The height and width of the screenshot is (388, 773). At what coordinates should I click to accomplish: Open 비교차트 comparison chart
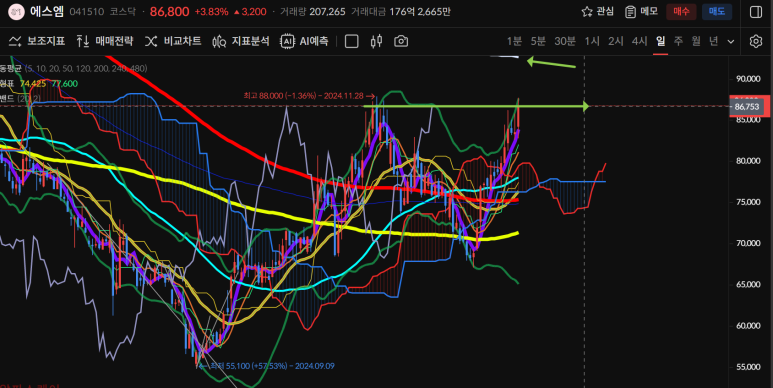[x=173, y=41]
